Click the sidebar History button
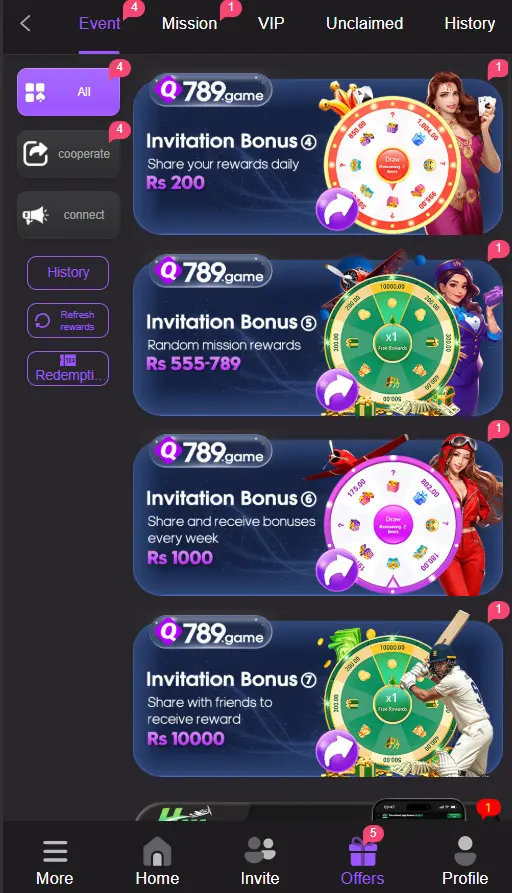 [x=68, y=273]
